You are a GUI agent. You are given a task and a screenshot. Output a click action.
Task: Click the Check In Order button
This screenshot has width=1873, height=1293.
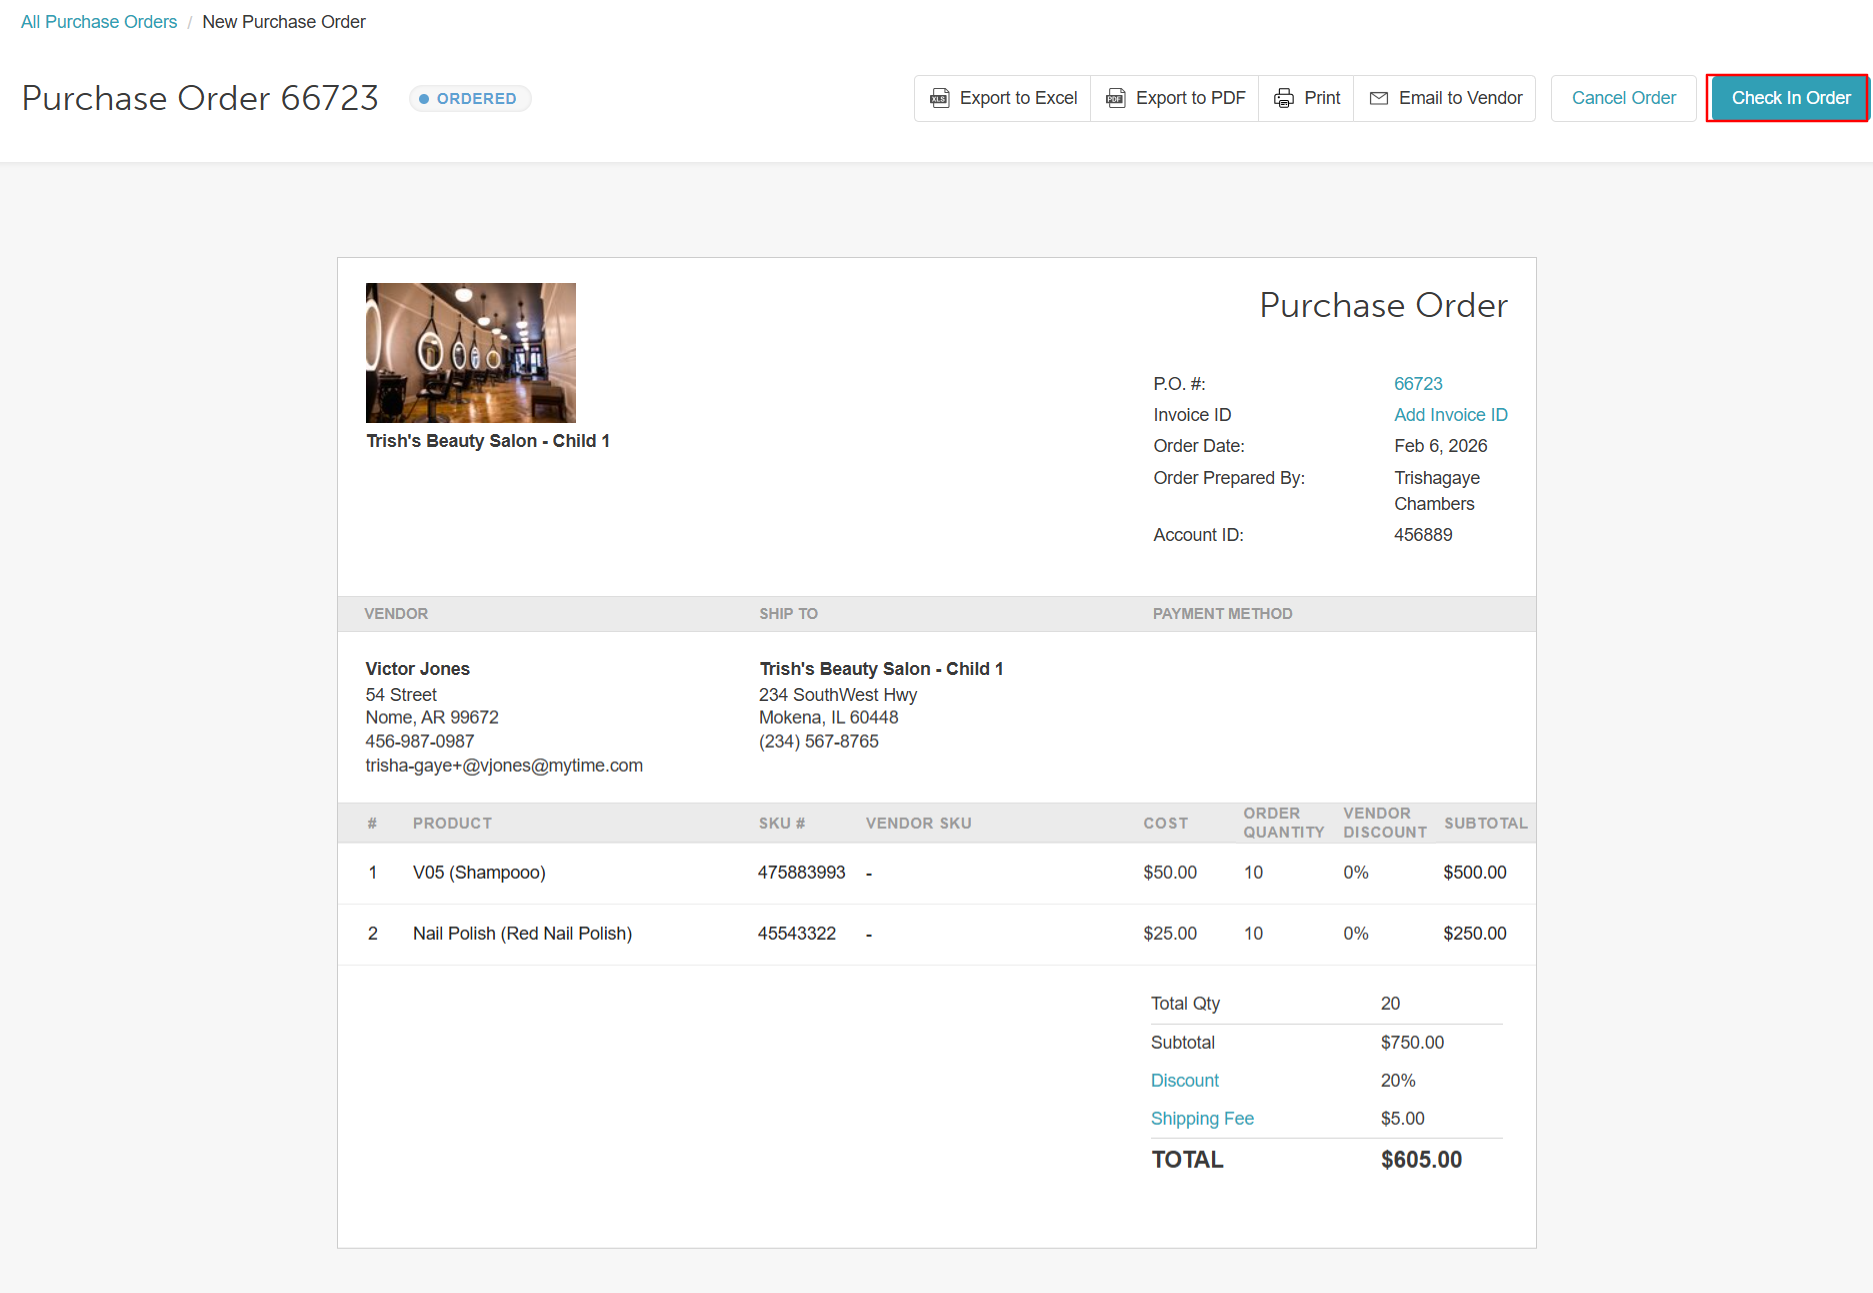coord(1789,98)
